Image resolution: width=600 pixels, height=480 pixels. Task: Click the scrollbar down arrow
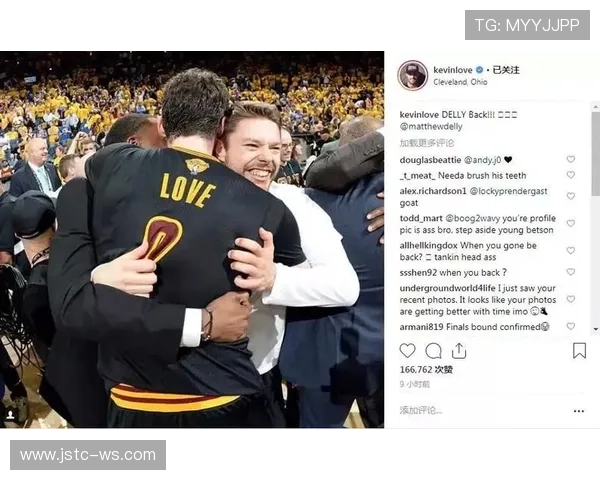coord(596,329)
